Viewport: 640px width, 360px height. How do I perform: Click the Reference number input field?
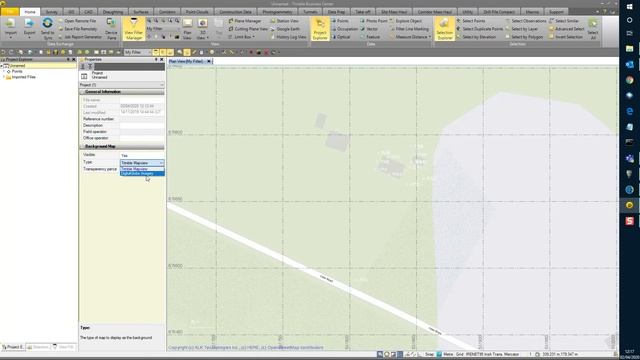(x=142, y=119)
